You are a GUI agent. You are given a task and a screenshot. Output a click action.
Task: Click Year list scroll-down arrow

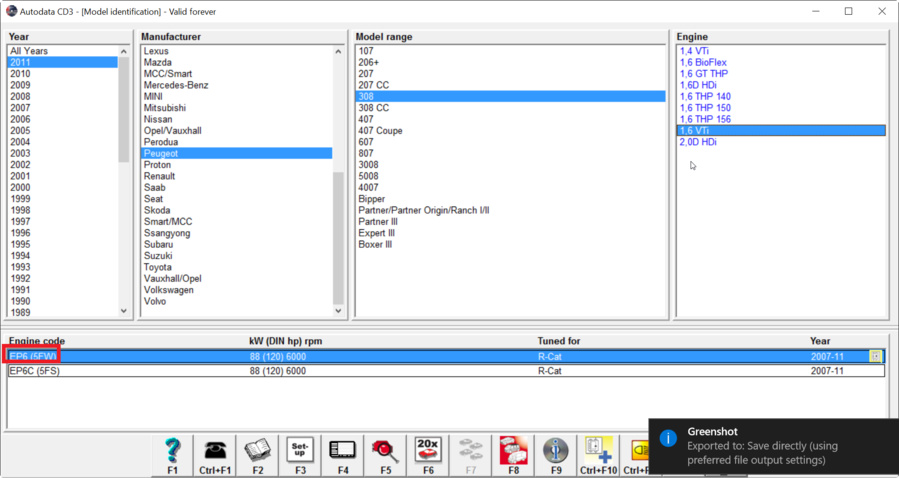[x=124, y=311]
